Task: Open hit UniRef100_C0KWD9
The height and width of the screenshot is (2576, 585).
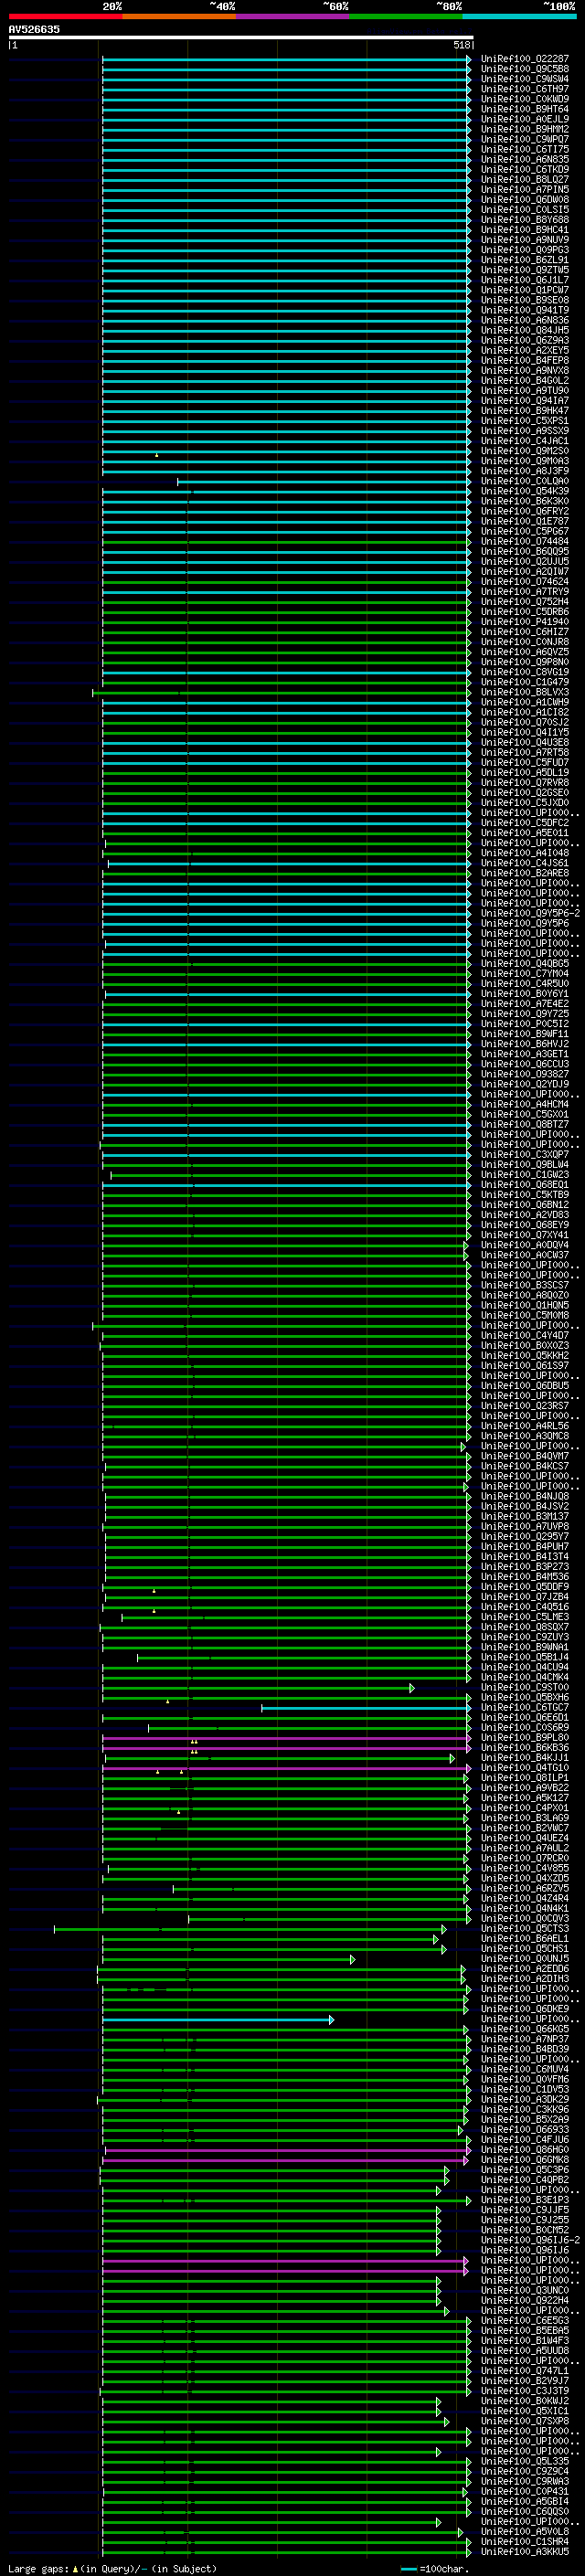Action: [x=524, y=99]
